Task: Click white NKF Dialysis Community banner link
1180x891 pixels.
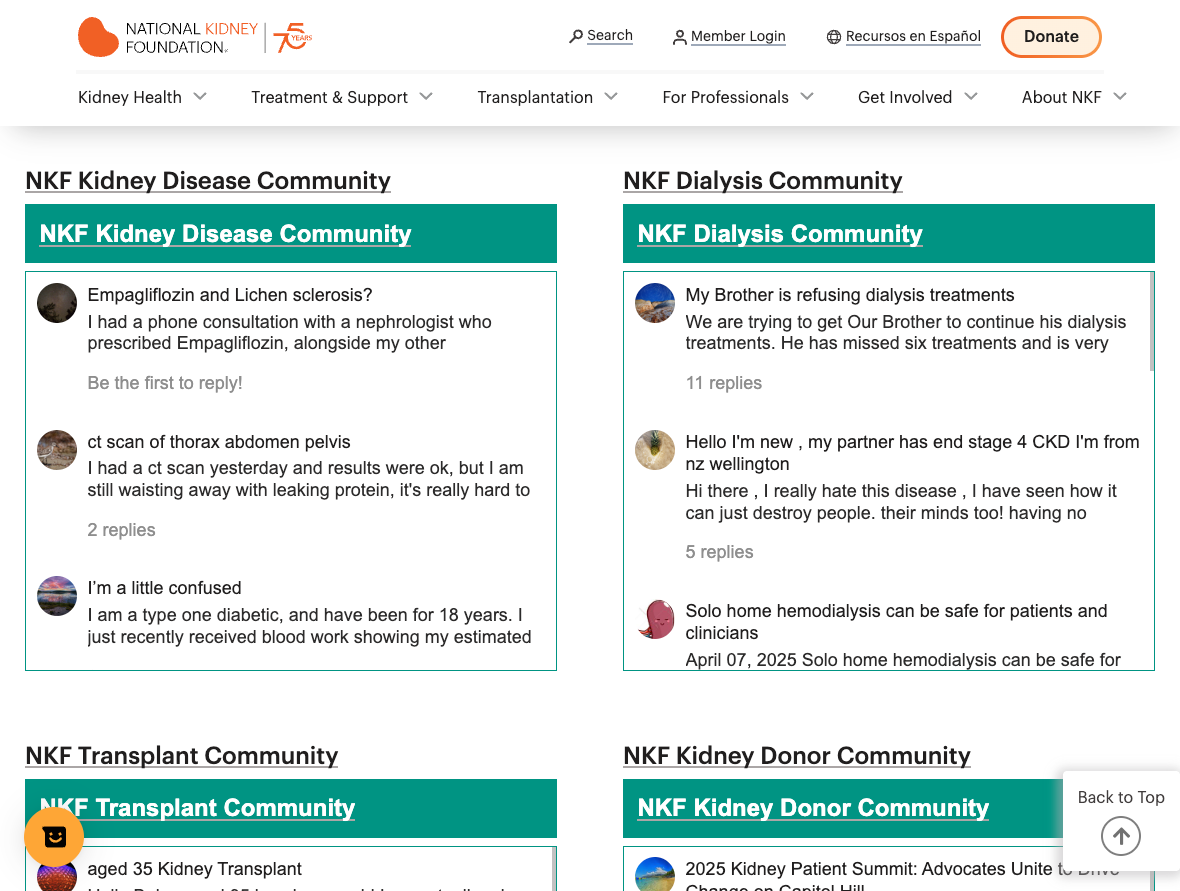Action: 780,234
